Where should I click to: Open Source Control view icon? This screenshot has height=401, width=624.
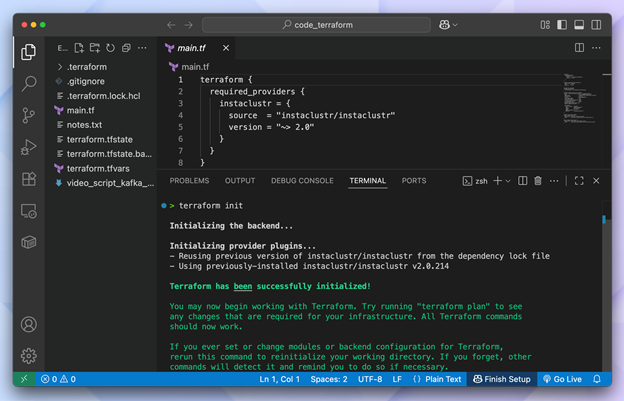[x=28, y=115]
